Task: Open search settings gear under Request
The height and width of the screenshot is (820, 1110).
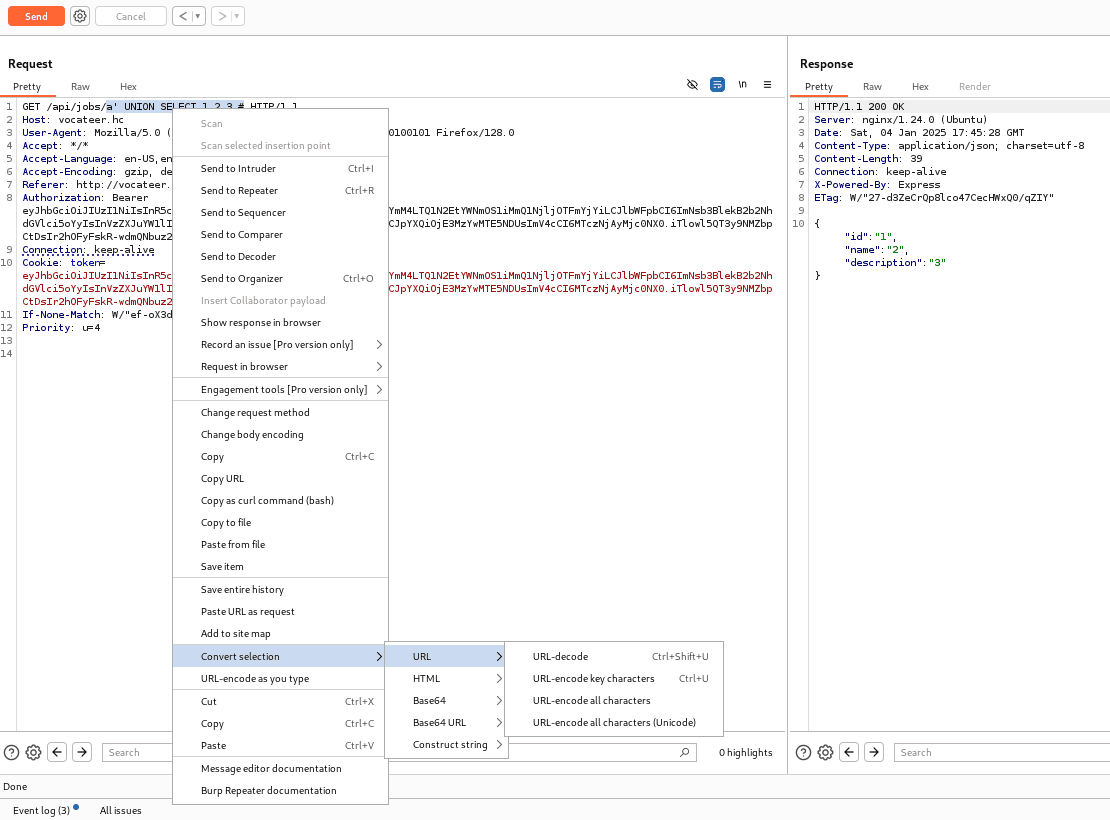Action: pyautogui.click(x=33, y=752)
